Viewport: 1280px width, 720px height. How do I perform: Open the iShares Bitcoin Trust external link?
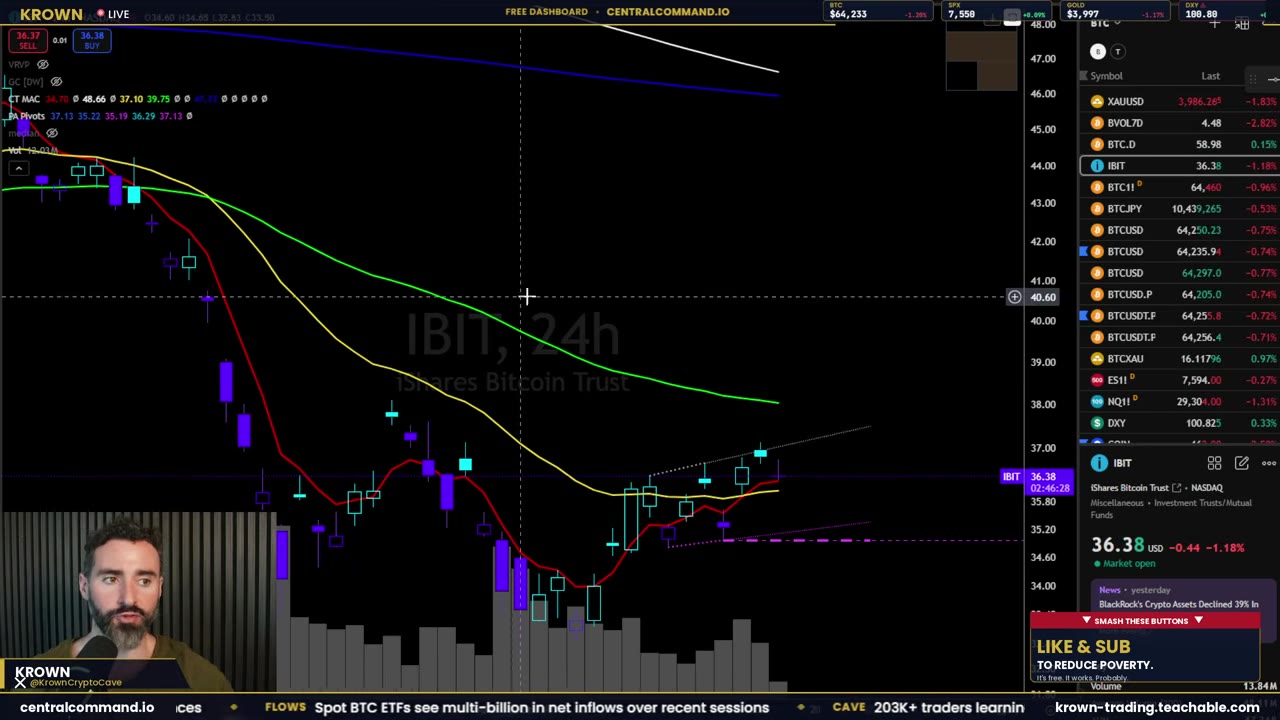click(1177, 488)
